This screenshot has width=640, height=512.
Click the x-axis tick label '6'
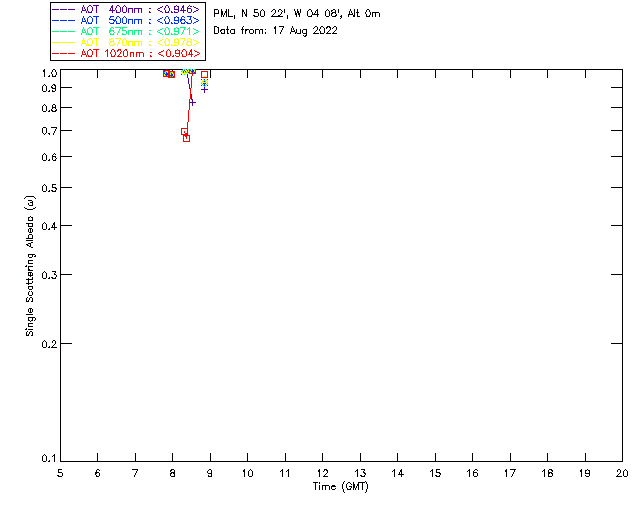click(98, 473)
